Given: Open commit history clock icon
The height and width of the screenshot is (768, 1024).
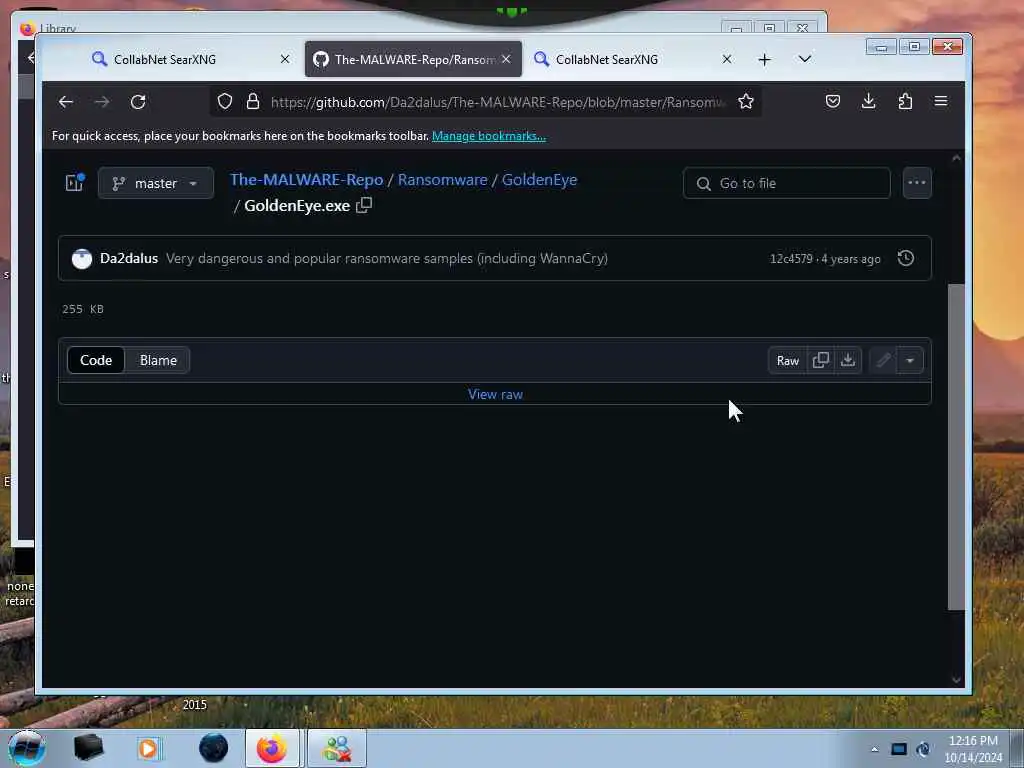Looking at the screenshot, I should coord(906,258).
